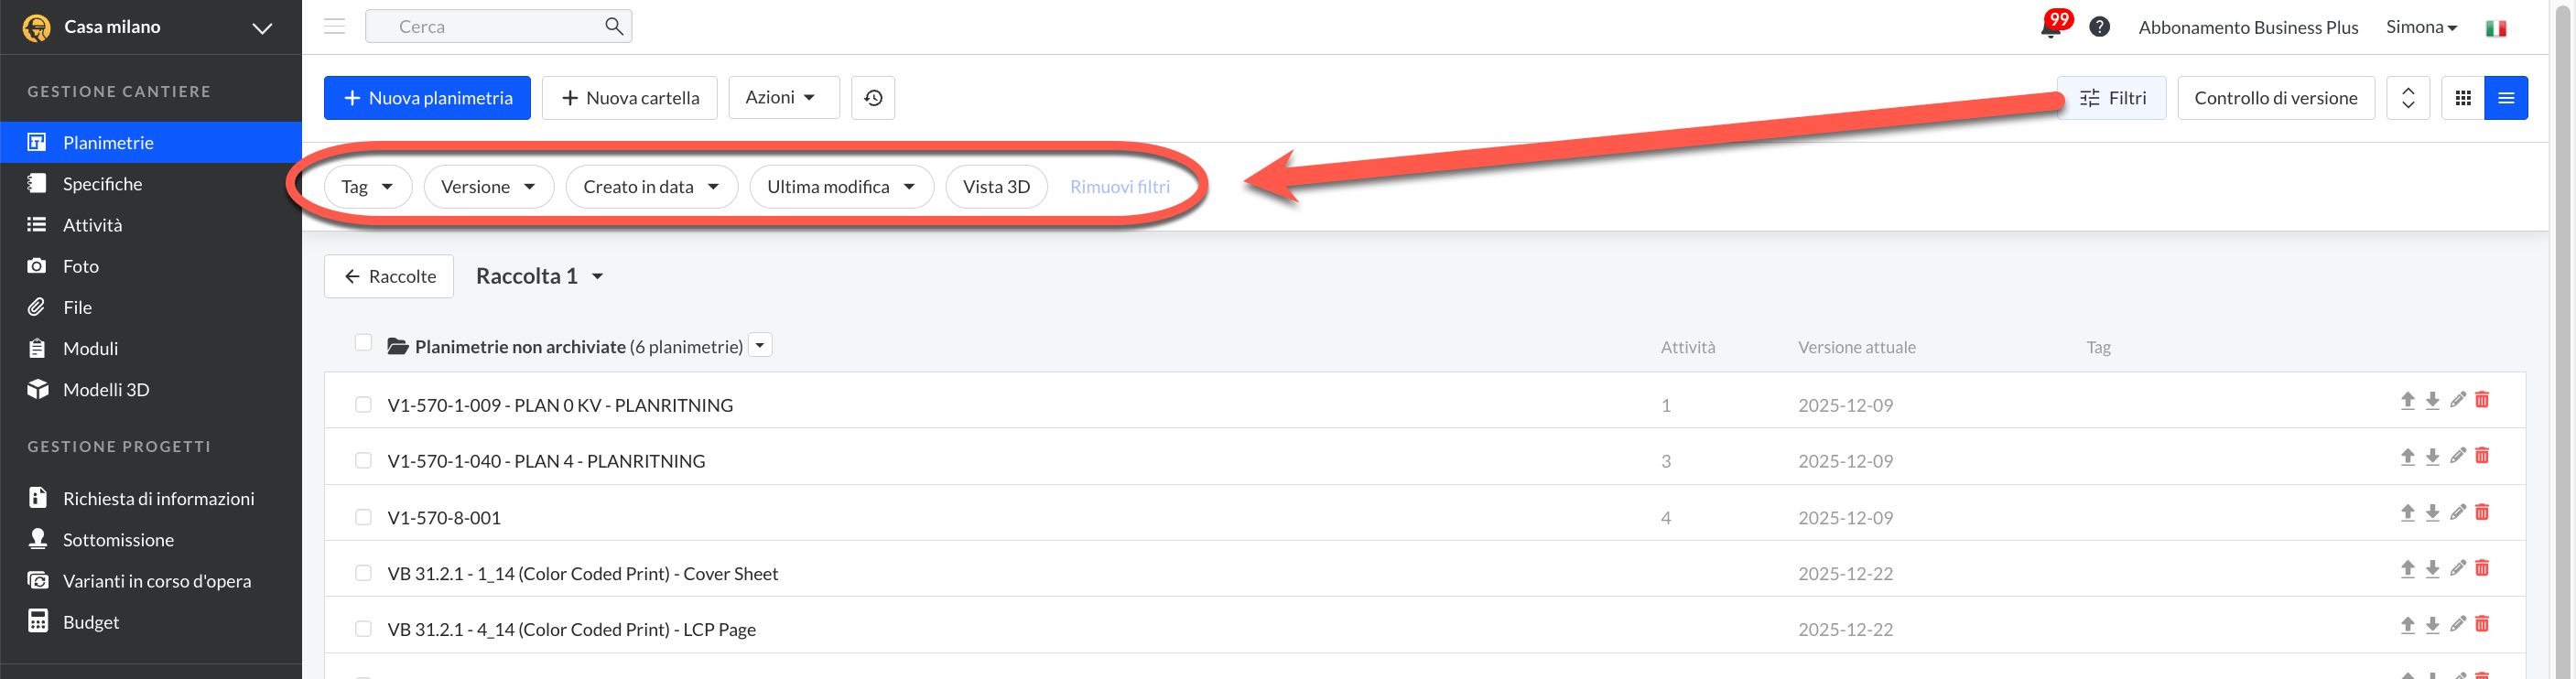Open Modelli 3D in the sidebar
The height and width of the screenshot is (679, 2576).
pos(106,390)
